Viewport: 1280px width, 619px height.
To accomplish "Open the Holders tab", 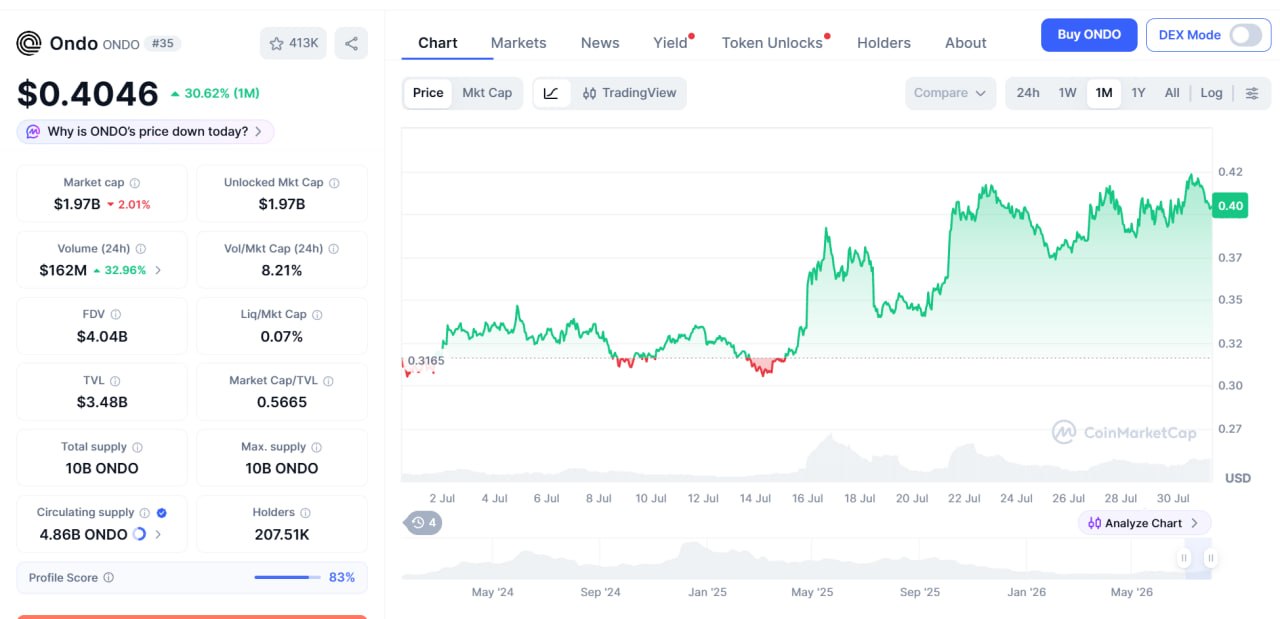I will (x=884, y=43).
